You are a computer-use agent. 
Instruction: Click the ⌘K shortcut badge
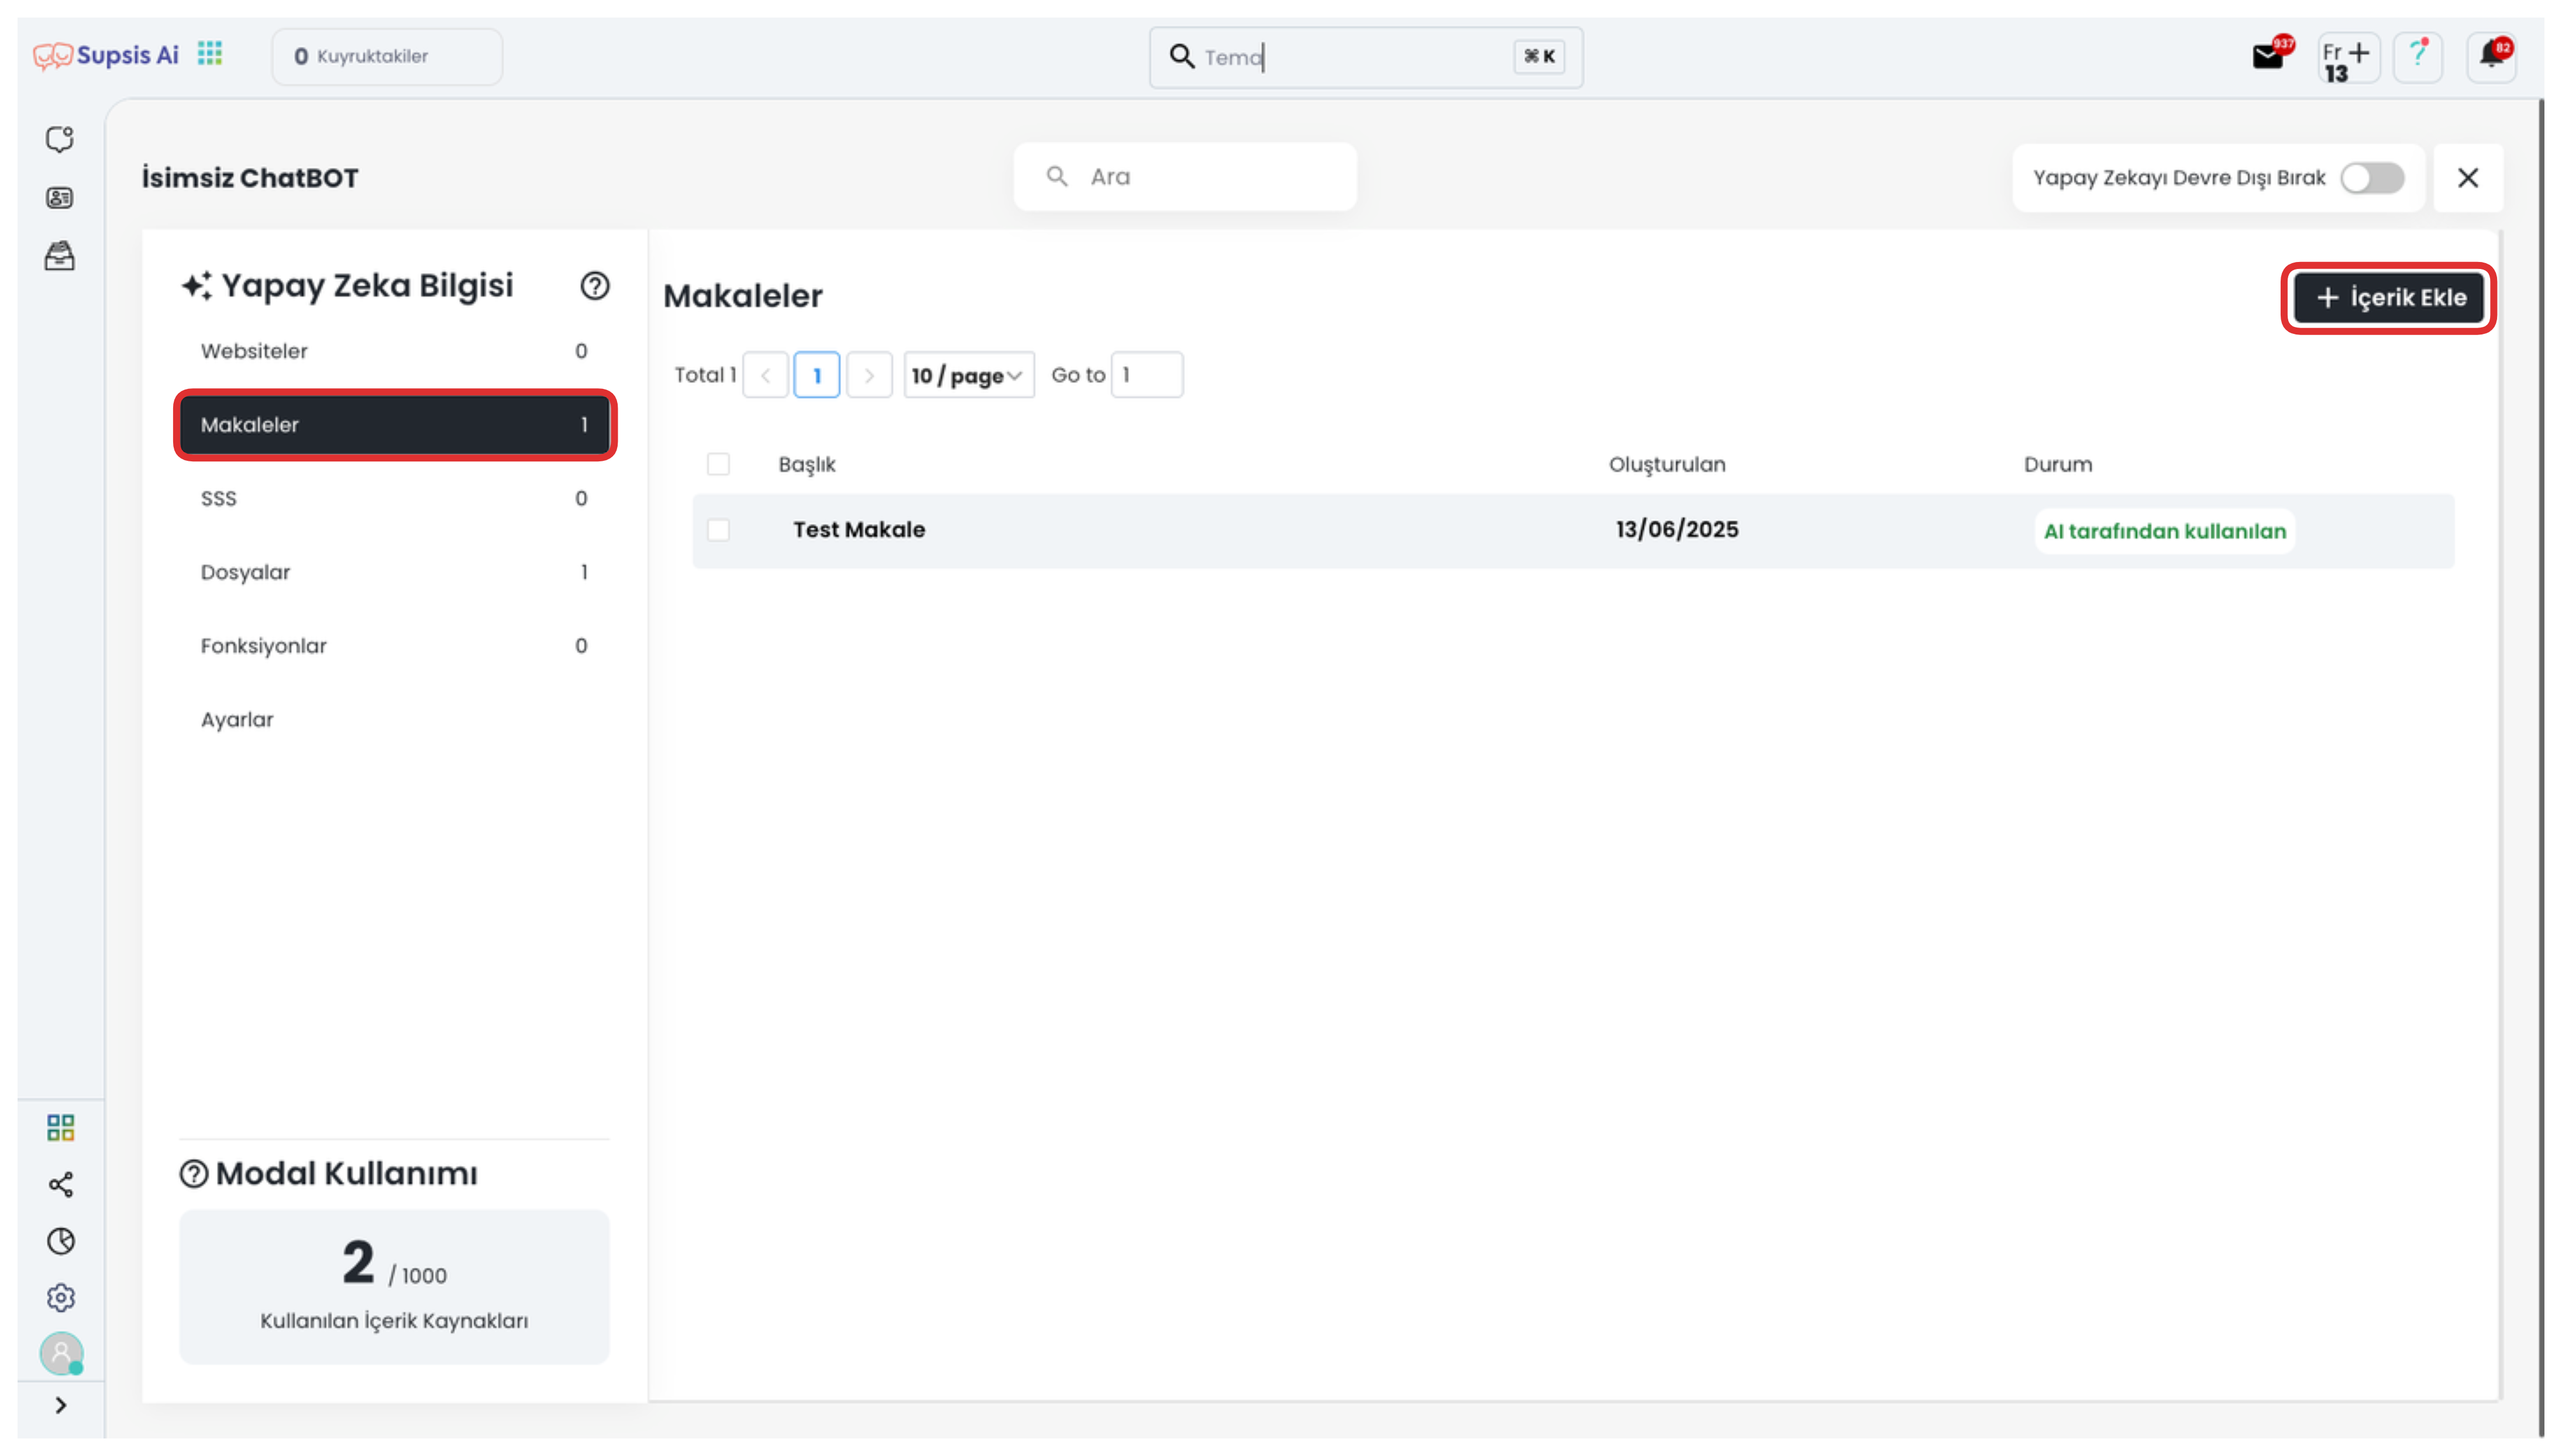pyautogui.click(x=1538, y=57)
